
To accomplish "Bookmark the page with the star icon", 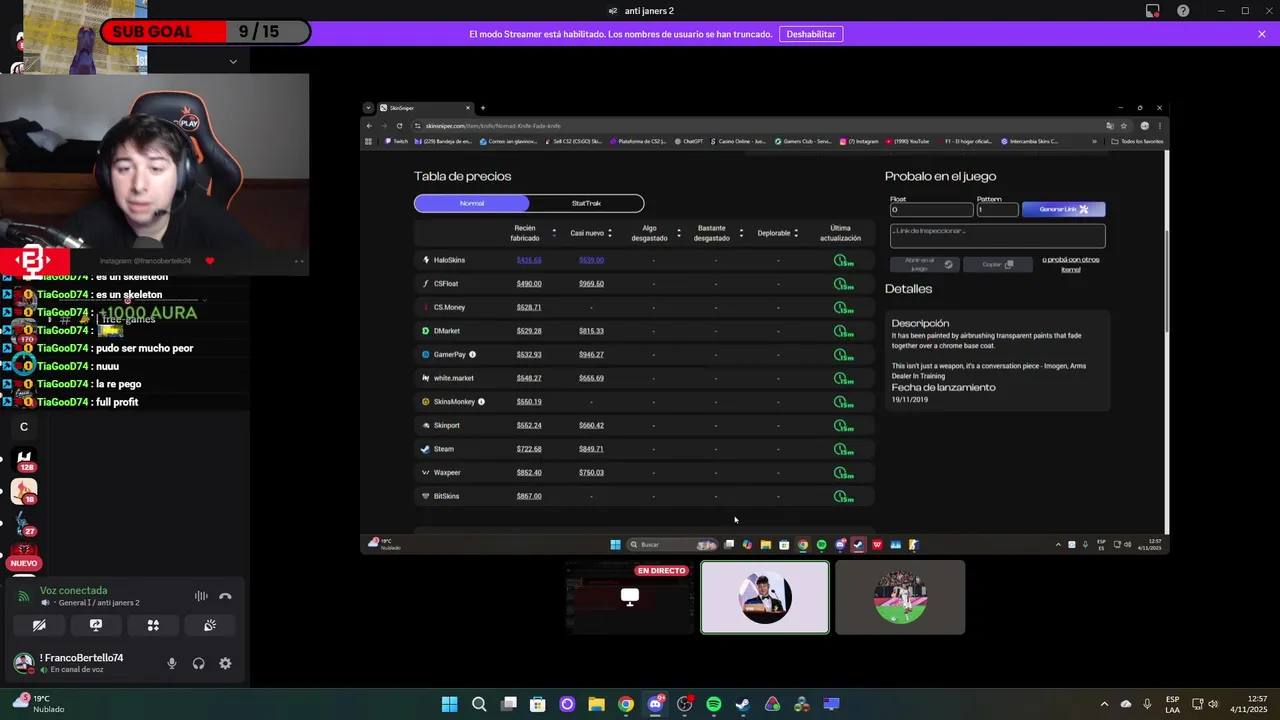I will (1124, 126).
